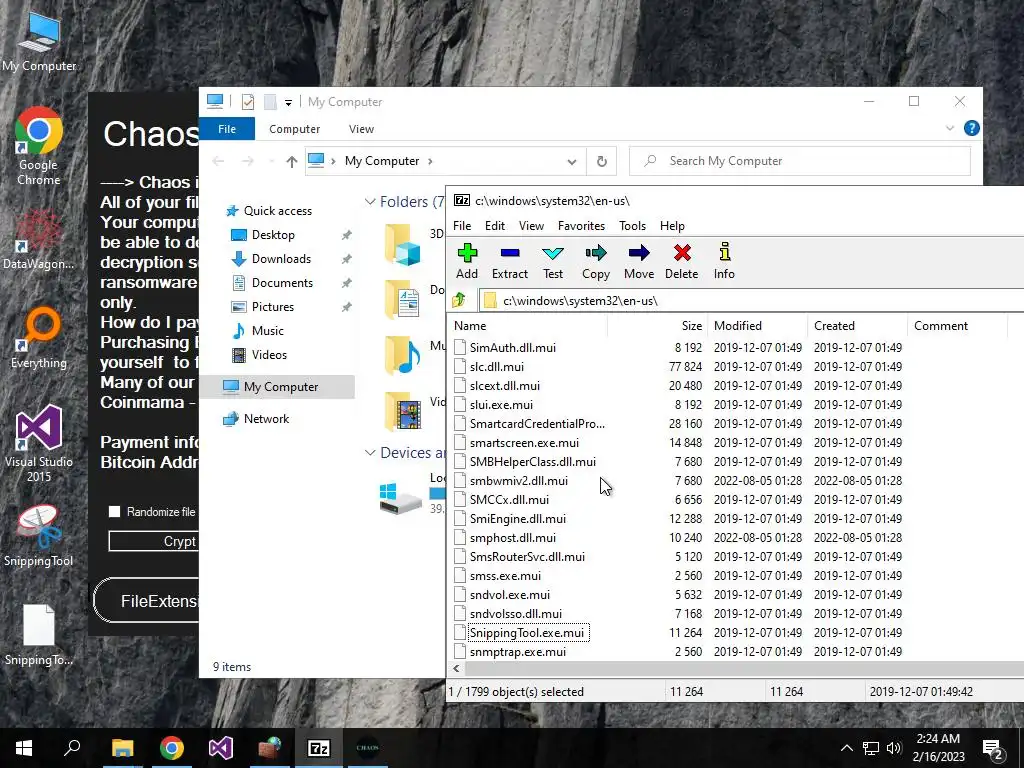This screenshot has height=768, width=1024.
Task: Click the 7-Zip horizontal scrollbar track
Action: (x=744, y=668)
